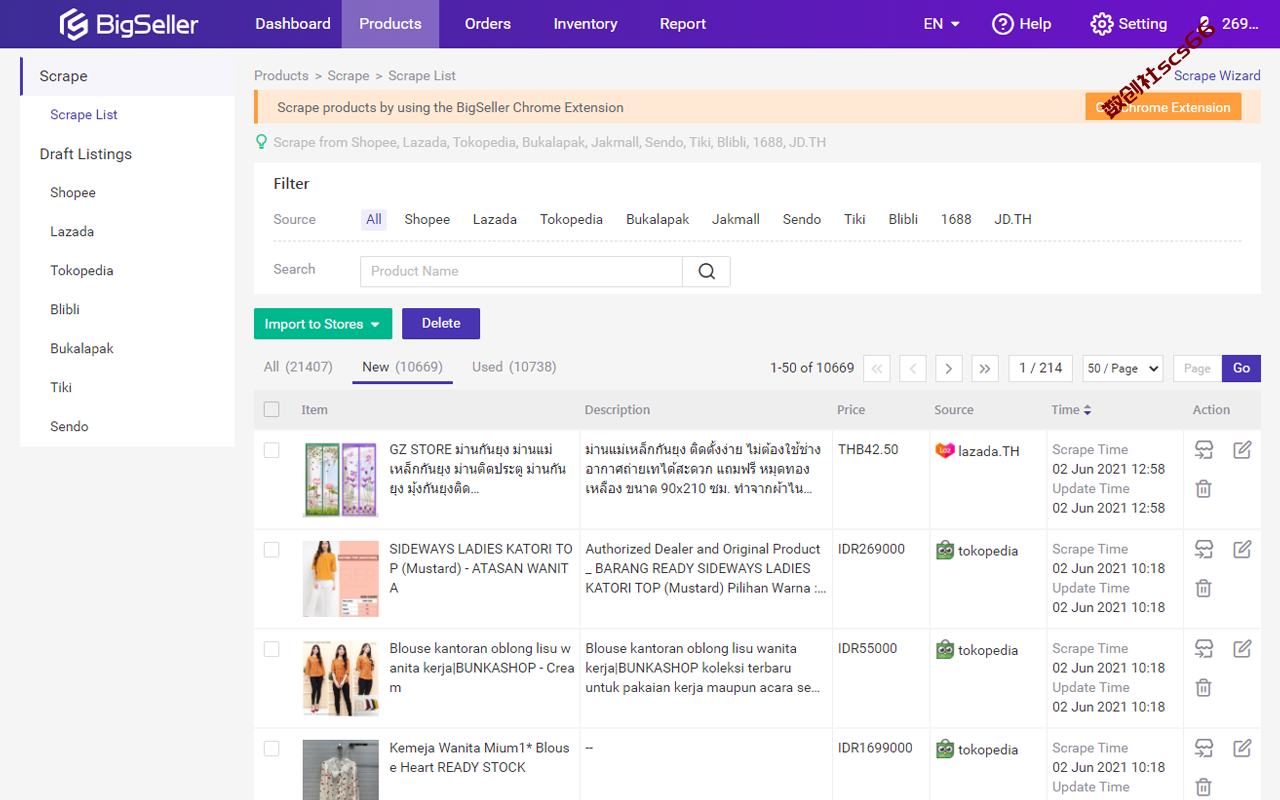The height and width of the screenshot is (800, 1280).
Task: Click Products in the breadcrumb
Action: [x=281, y=76]
